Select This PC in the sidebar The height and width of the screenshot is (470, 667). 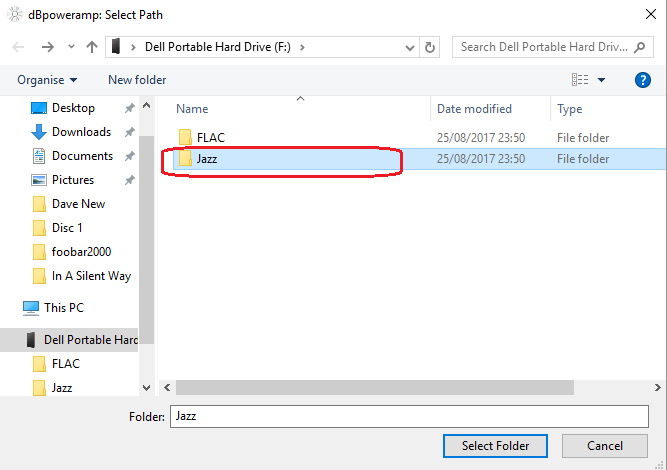pos(64,308)
